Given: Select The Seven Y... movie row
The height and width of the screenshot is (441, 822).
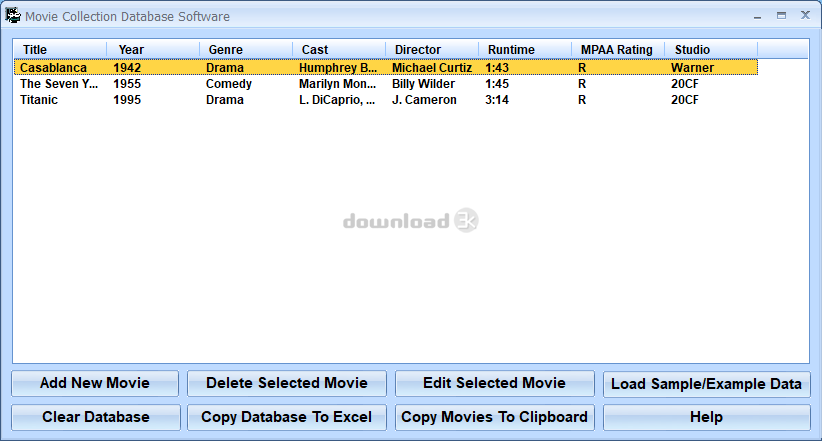Looking at the screenshot, I should coord(386,84).
